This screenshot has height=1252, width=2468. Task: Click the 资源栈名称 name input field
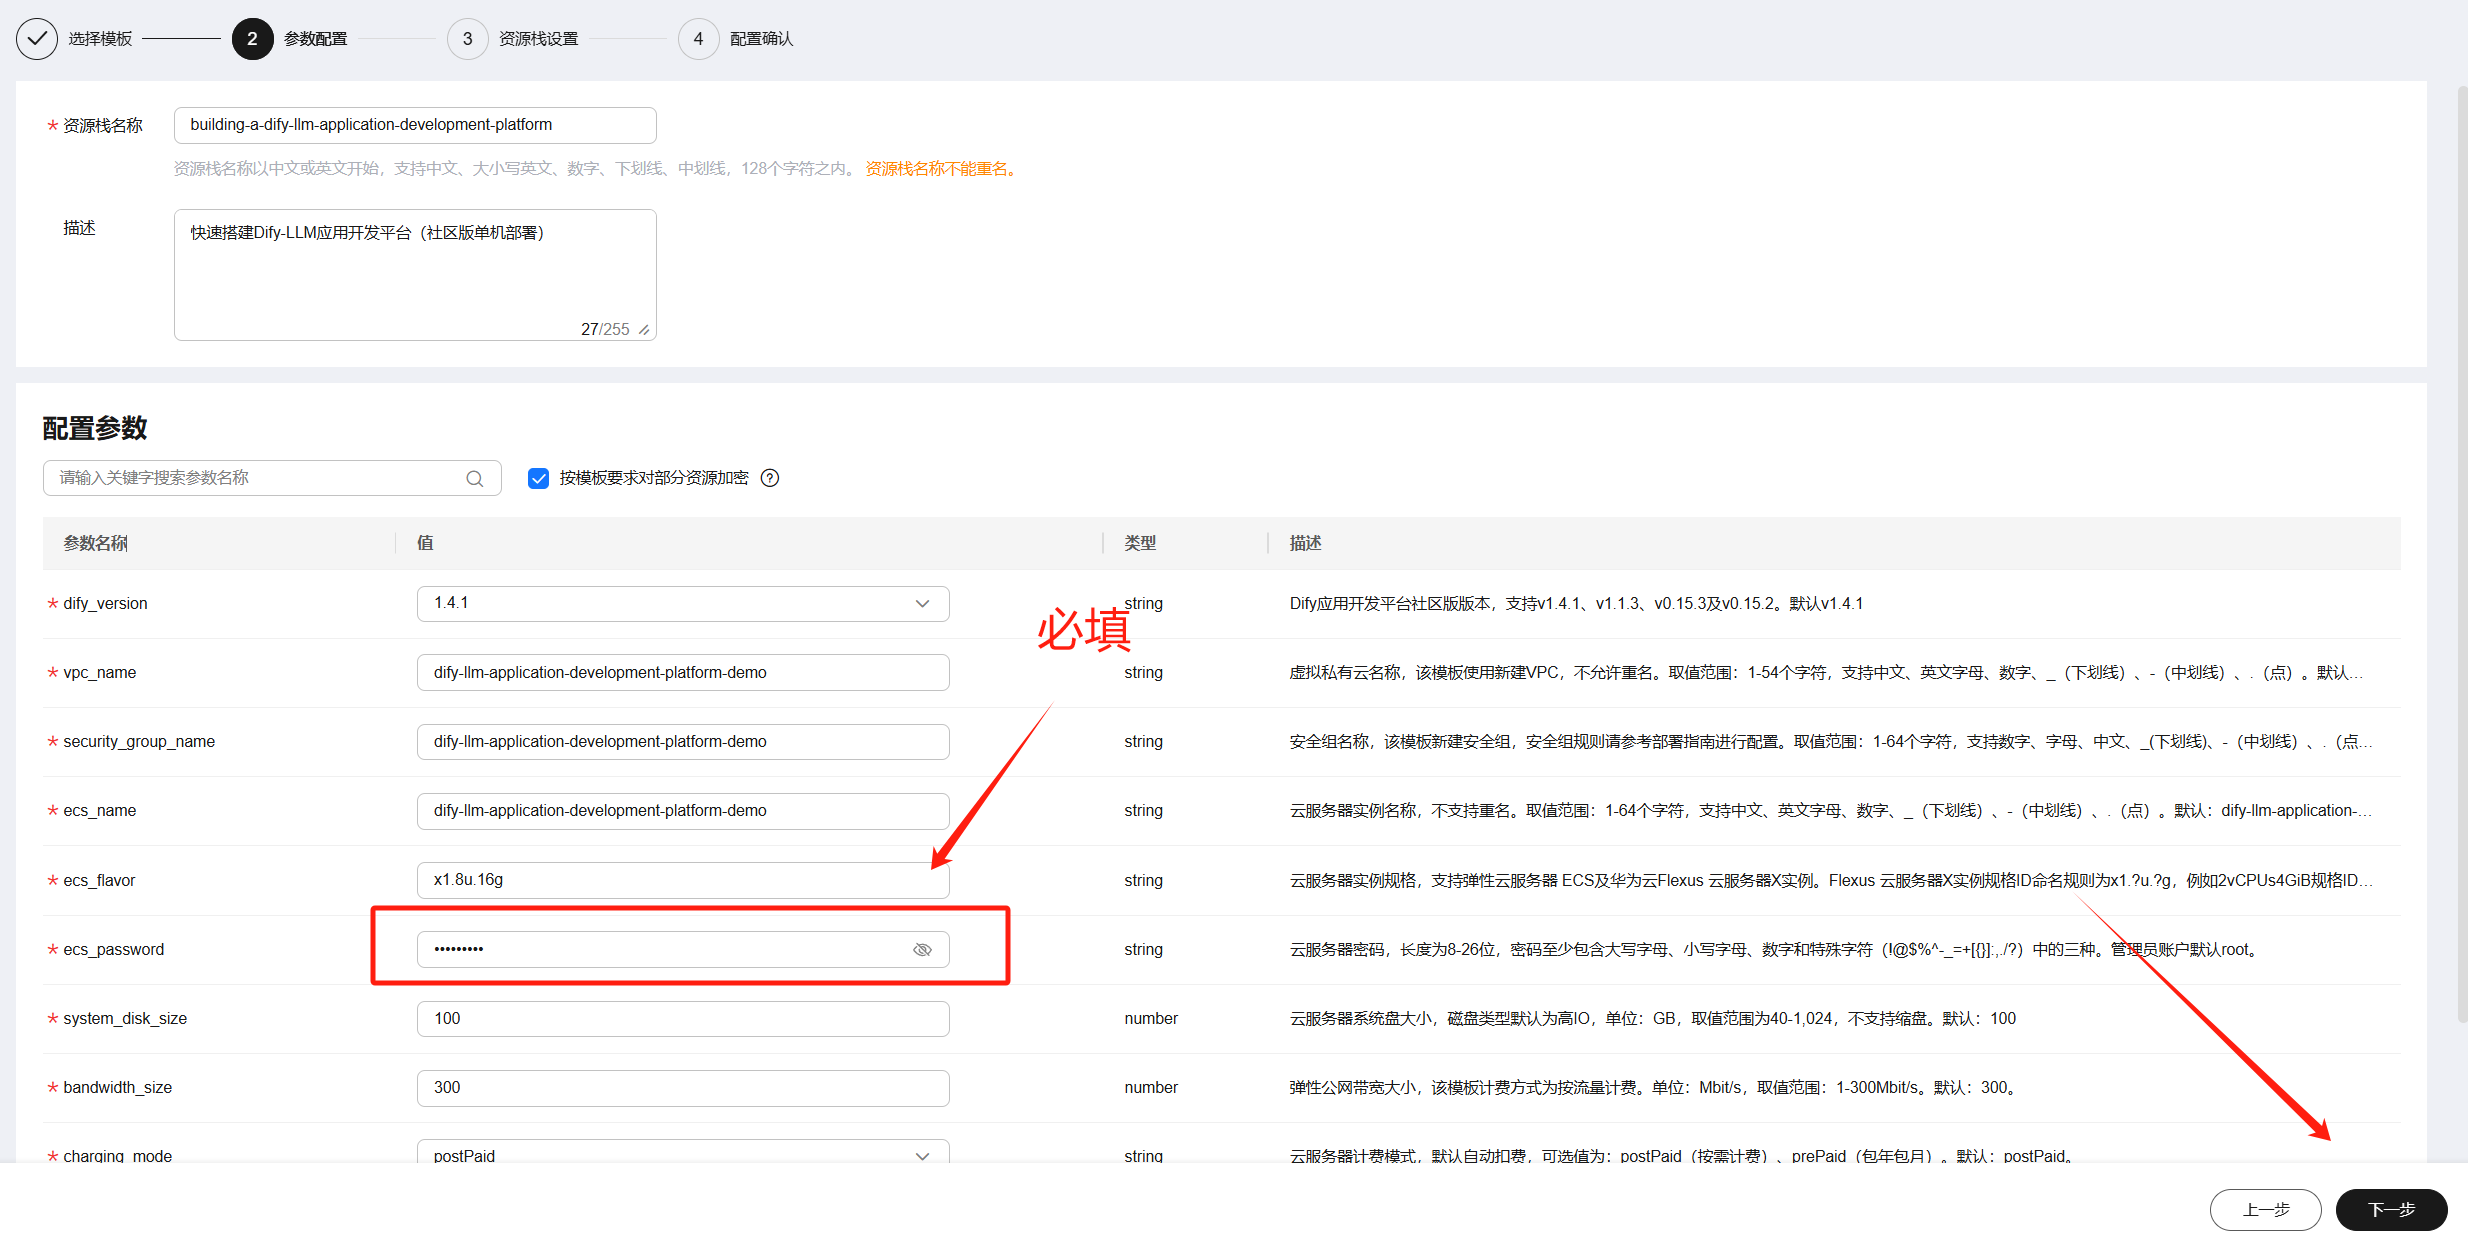[414, 125]
